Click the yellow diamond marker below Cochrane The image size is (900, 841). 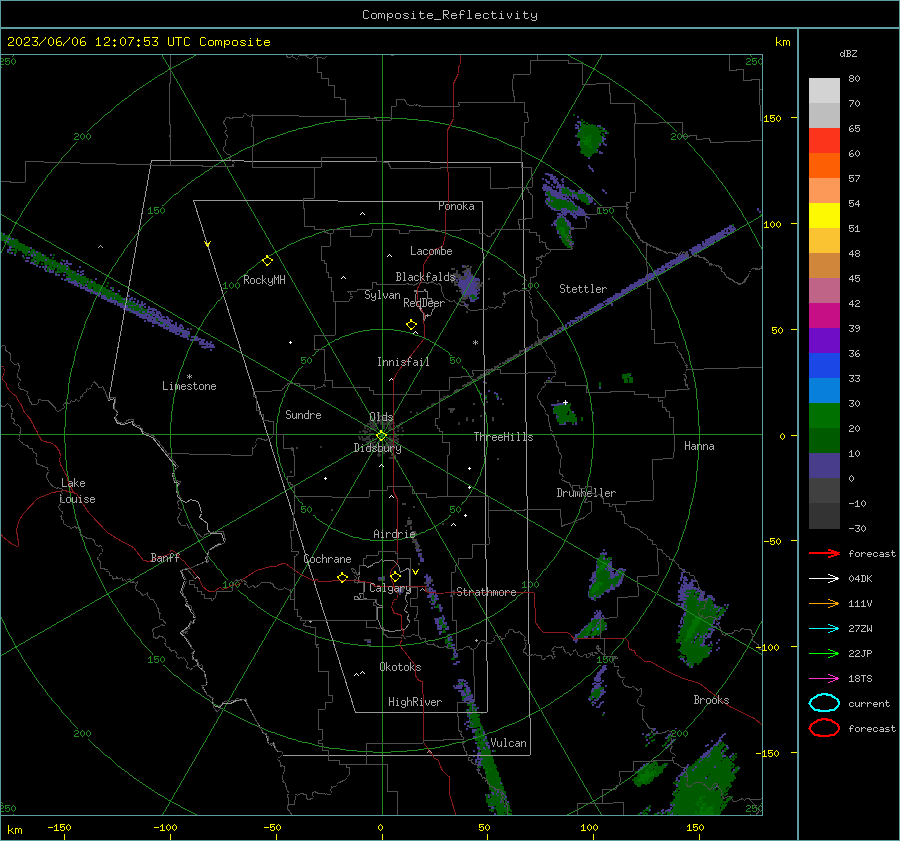342,578
